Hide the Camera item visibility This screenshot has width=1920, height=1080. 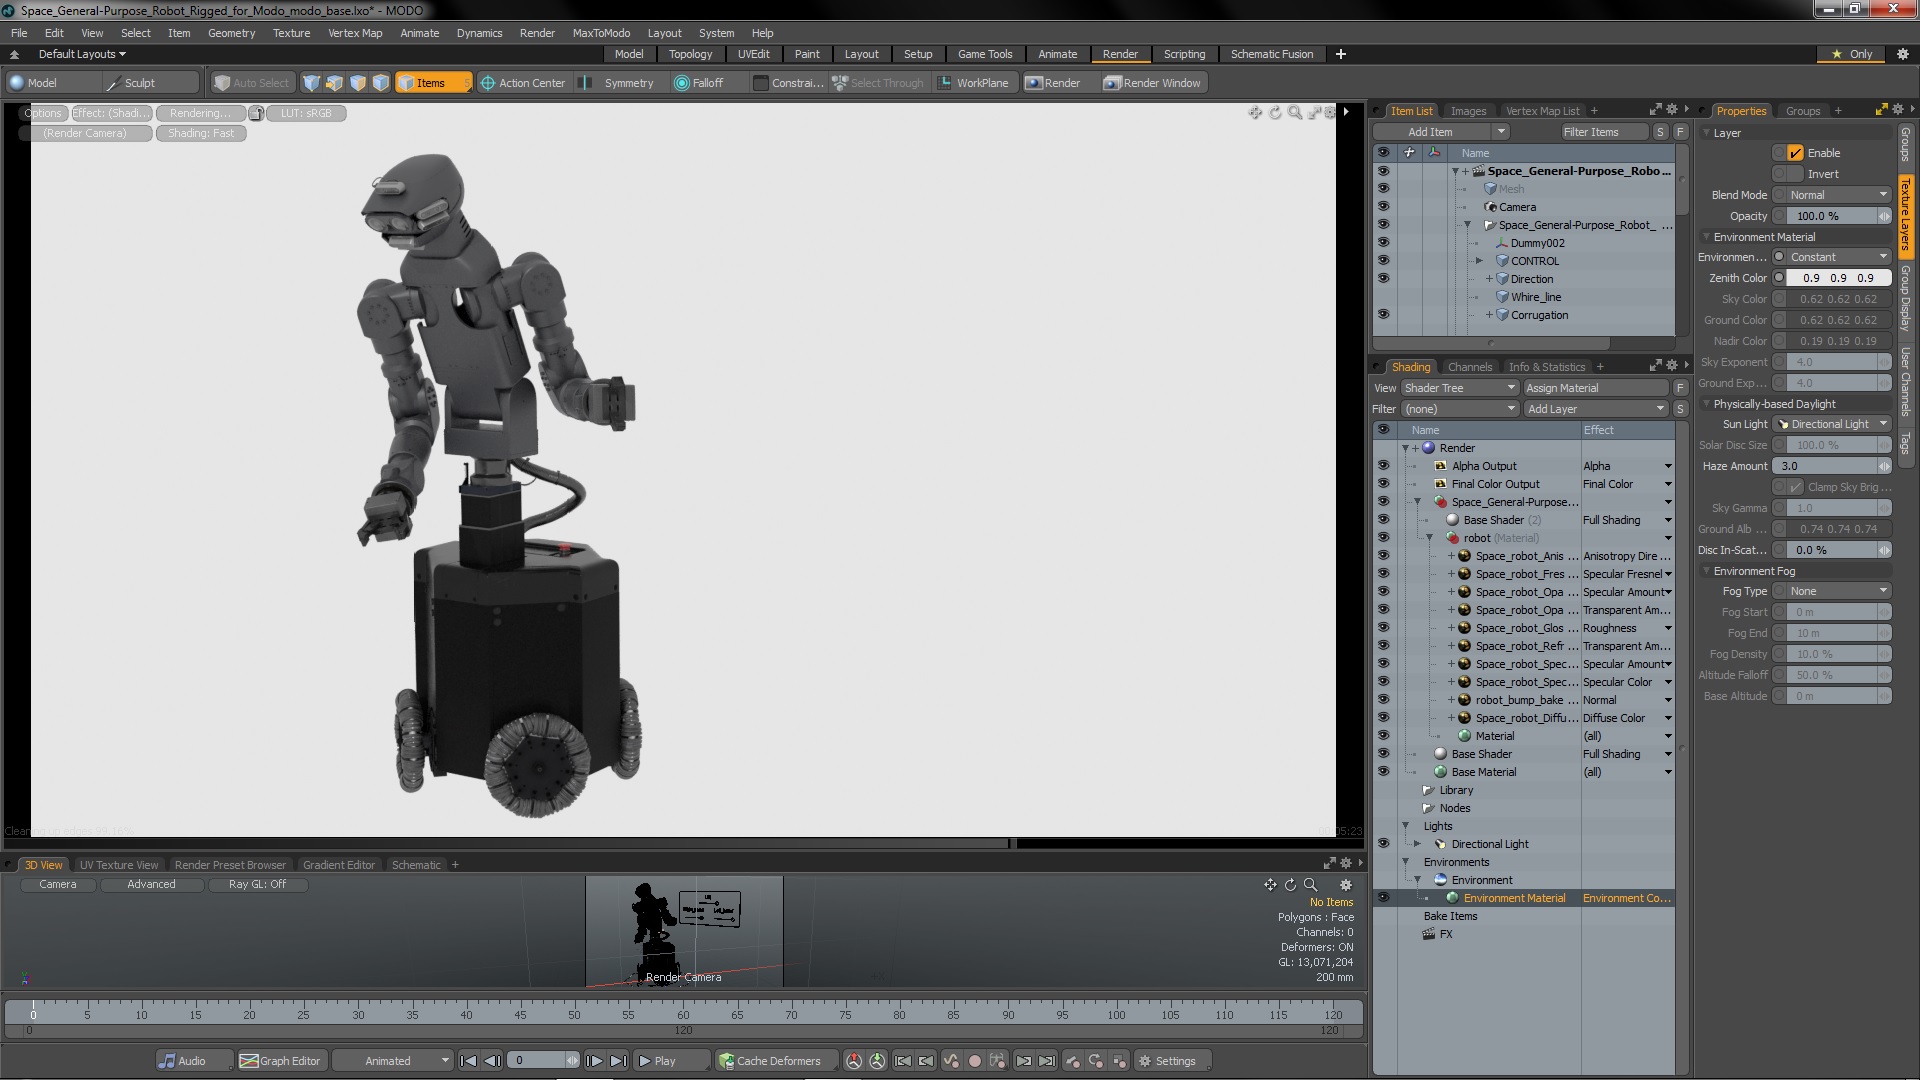(1383, 207)
